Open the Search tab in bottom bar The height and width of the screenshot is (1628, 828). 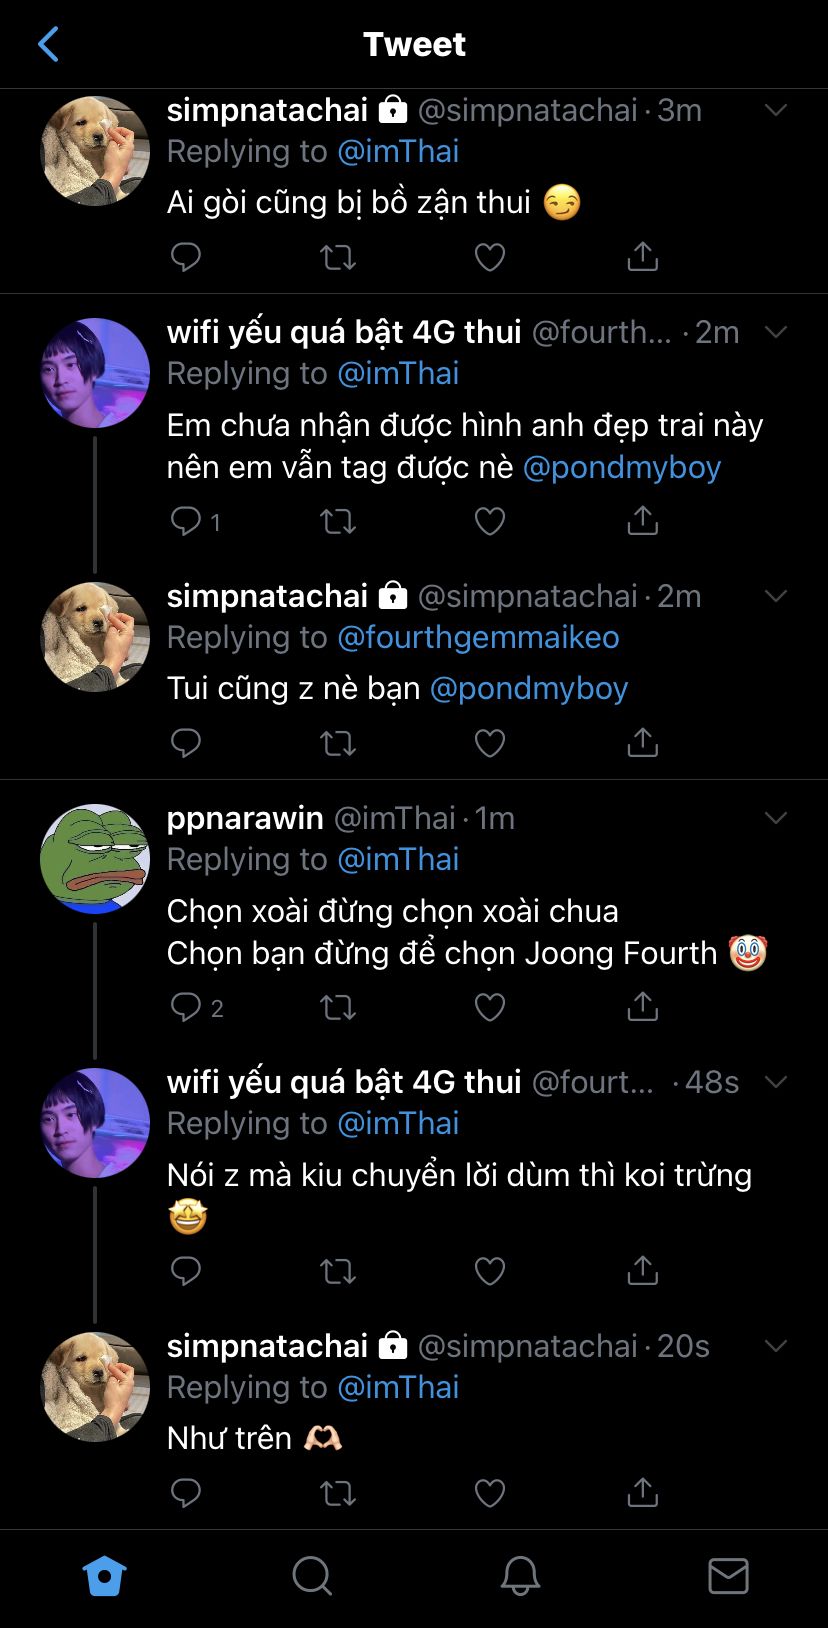[312, 1576]
